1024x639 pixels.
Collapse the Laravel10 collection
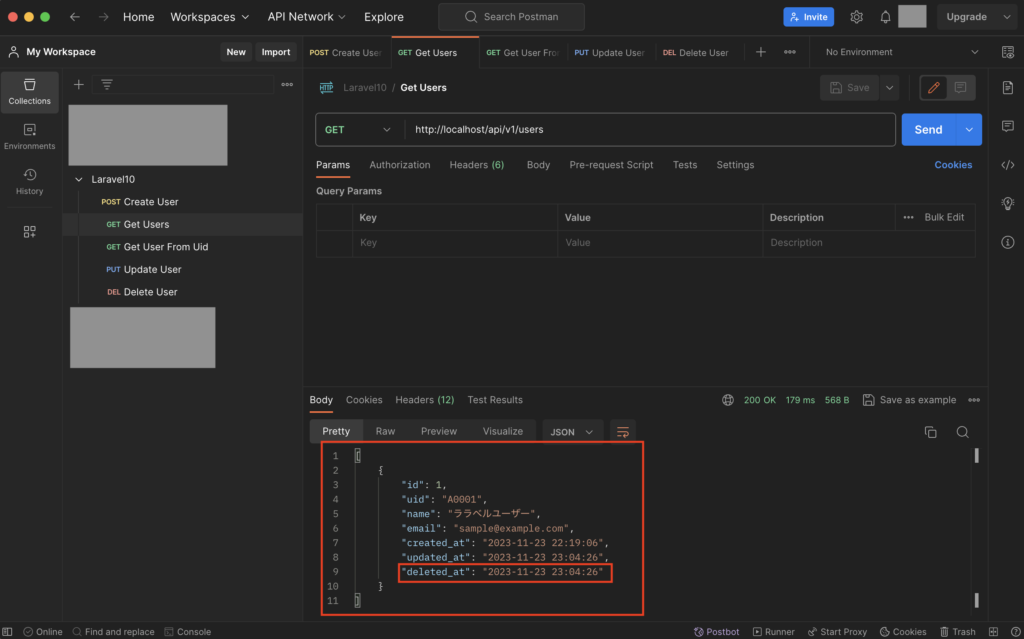pyautogui.click(x=78, y=178)
